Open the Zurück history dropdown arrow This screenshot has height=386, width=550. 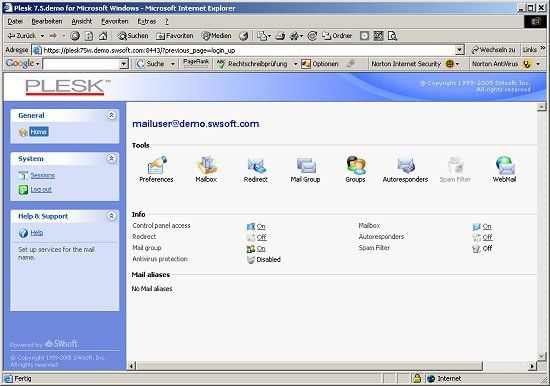[42, 36]
